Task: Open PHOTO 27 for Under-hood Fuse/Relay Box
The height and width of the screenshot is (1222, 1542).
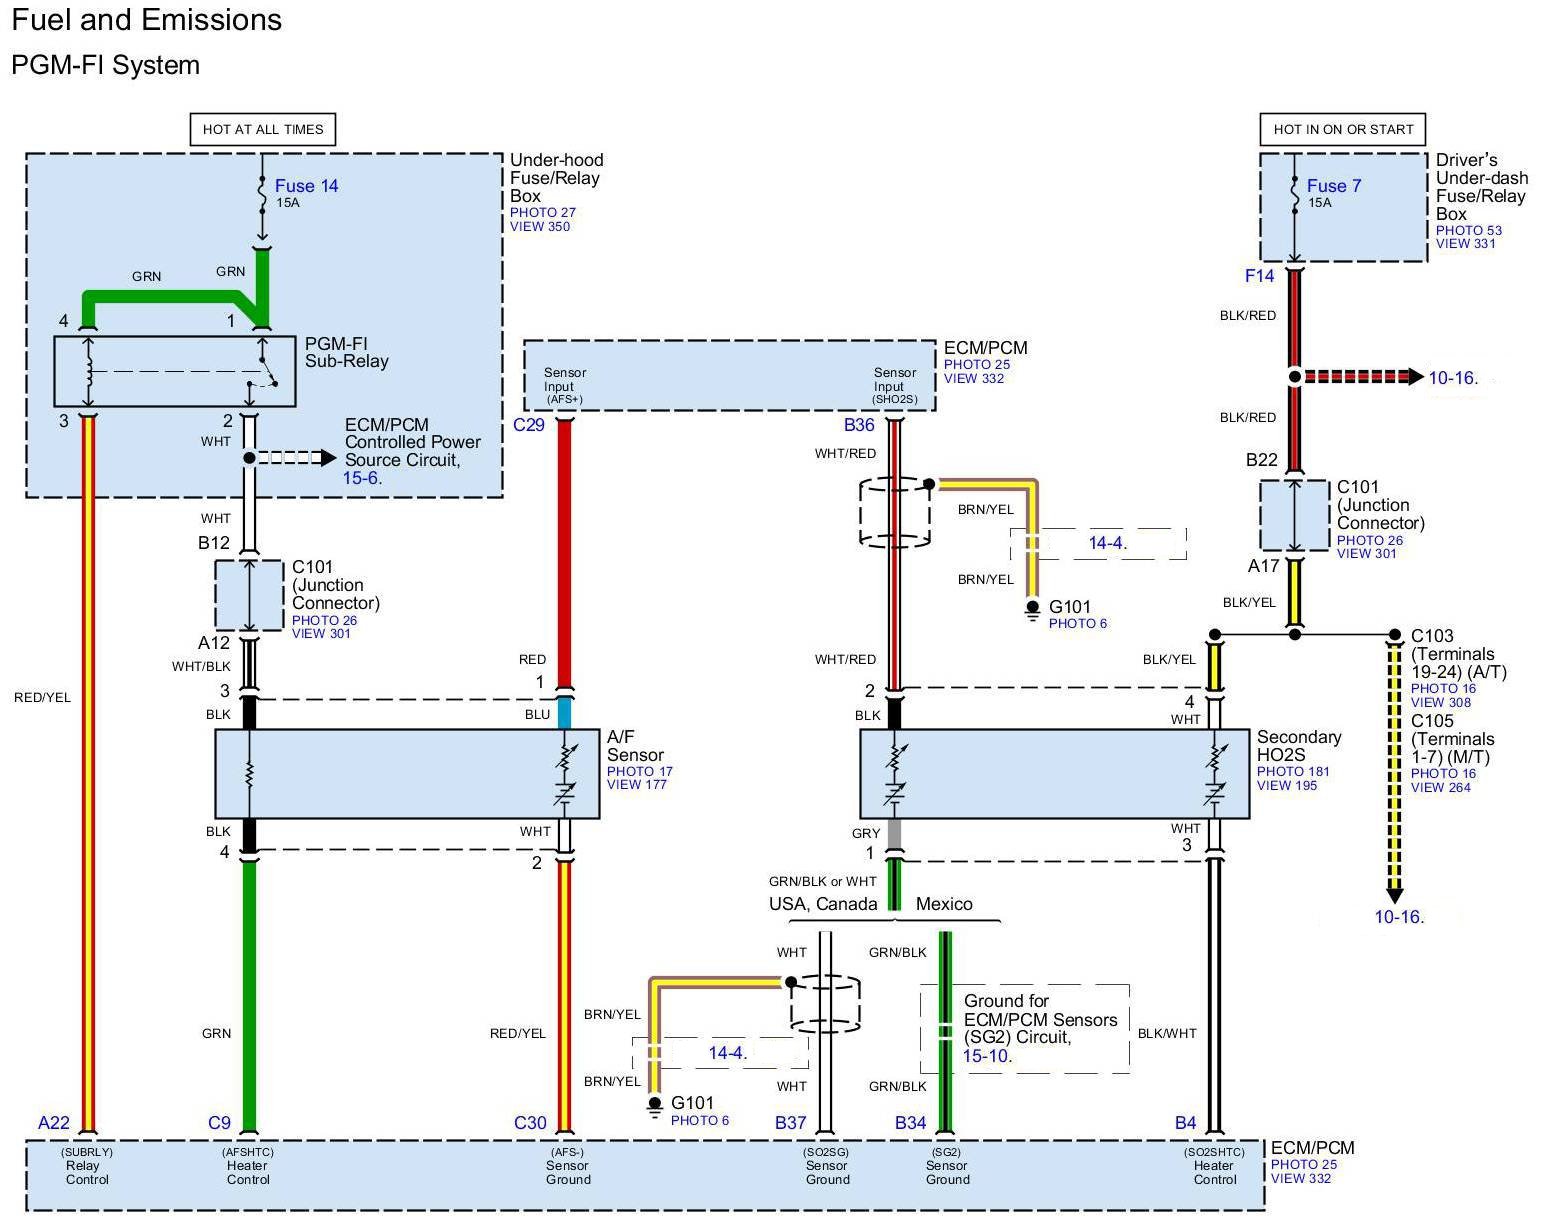Action: [x=542, y=213]
